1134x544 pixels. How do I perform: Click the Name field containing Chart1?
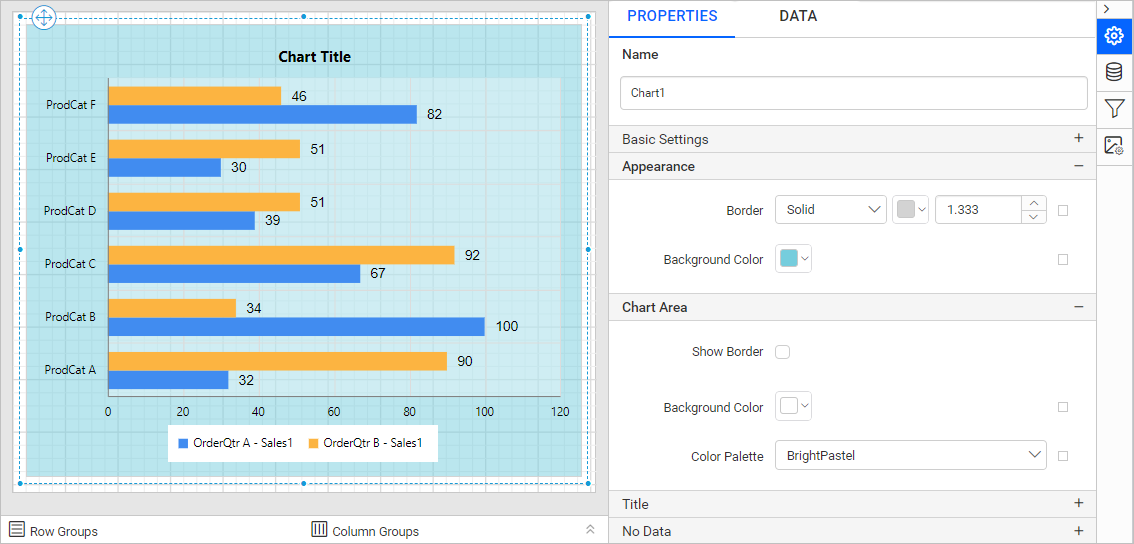point(853,93)
